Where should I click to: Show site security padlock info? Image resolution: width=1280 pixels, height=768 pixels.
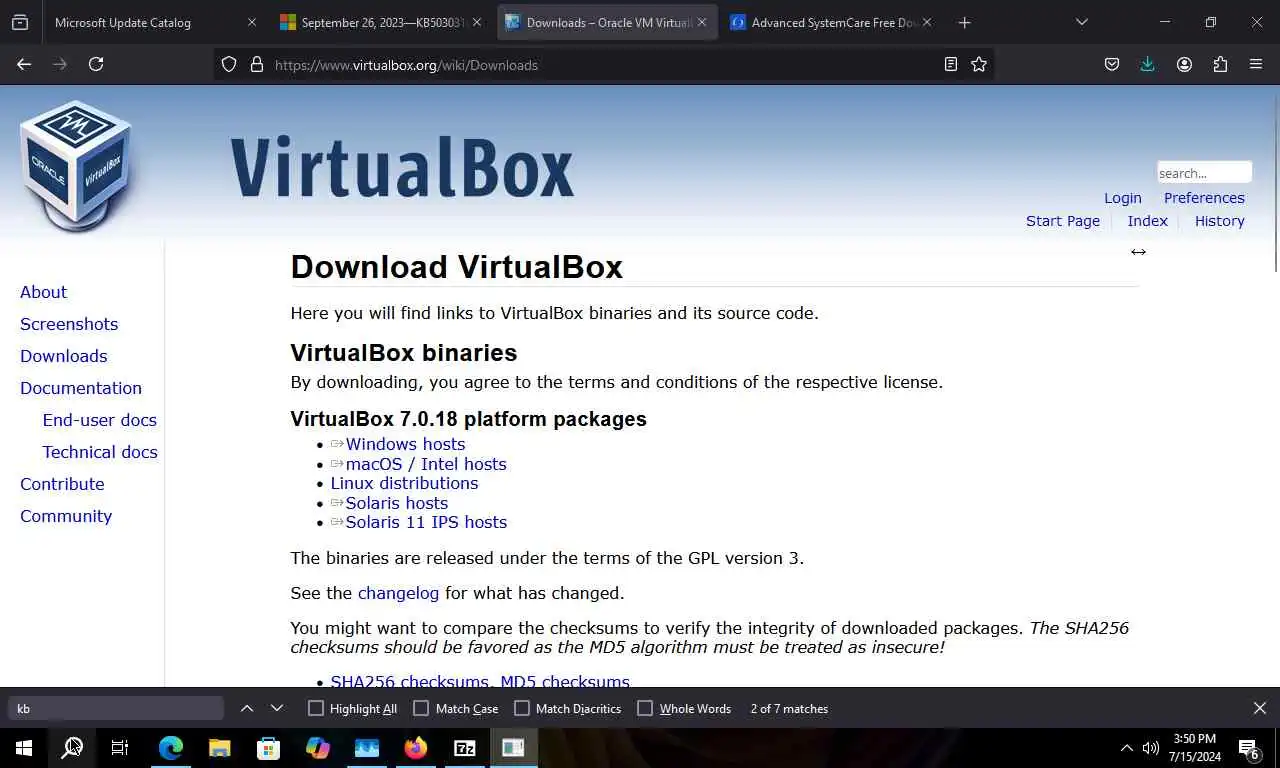tap(256, 64)
